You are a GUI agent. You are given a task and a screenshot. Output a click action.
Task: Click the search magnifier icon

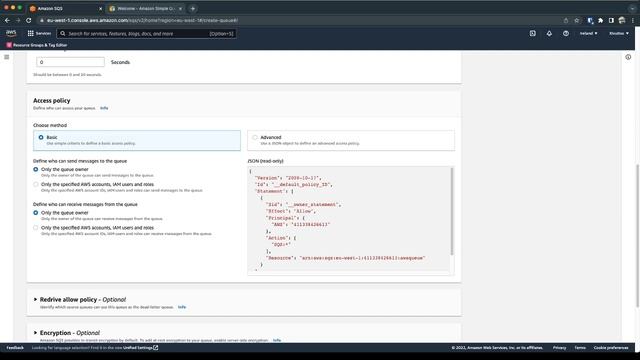pyautogui.click(x=63, y=33)
